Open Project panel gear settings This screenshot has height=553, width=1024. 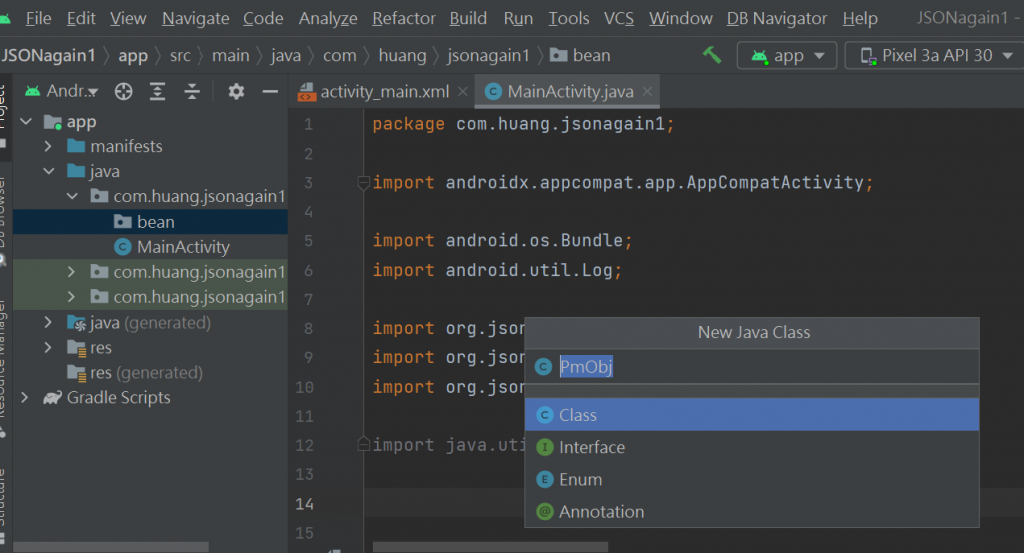(x=236, y=92)
